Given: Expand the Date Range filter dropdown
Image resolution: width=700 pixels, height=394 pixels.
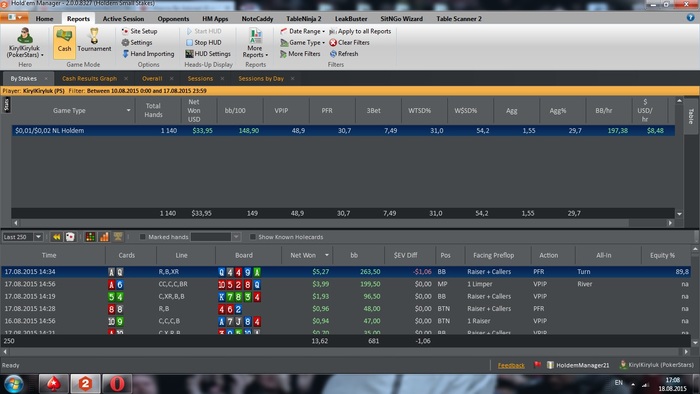Looking at the screenshot, I should [x=302, y=31].
